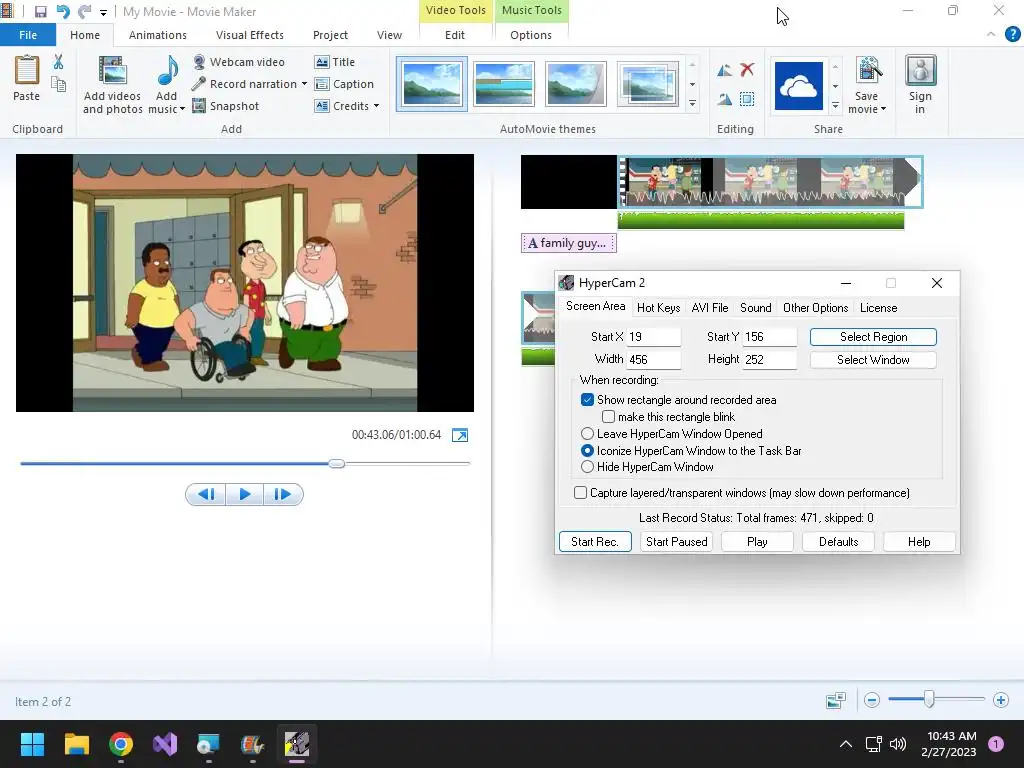Click the Save icon in quick access toolbar
Viewport: 1024px width, 768px height.
click(x=40, y=12)
